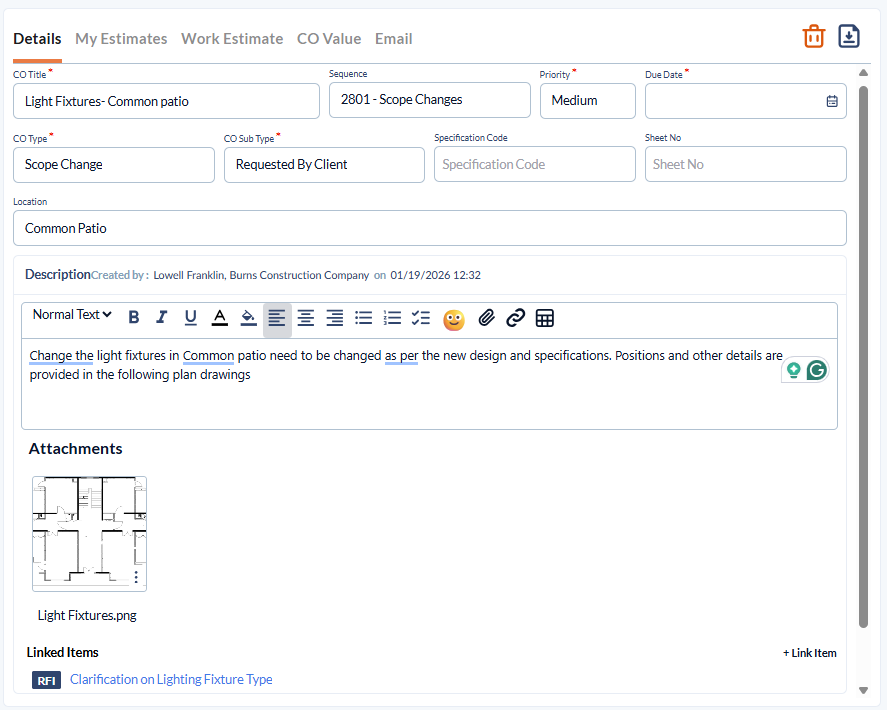
Task: Open attachment options three-dot menu
Action: click(x=136, y=577)
